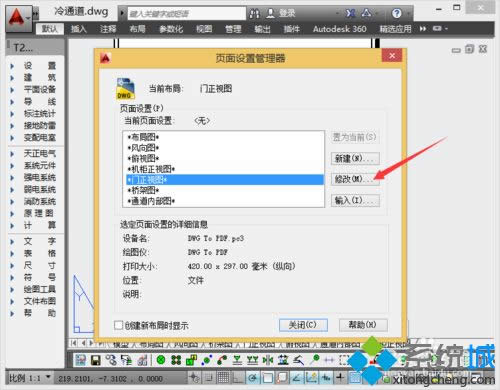500x390 pixels.
Task: Open the 比例 1:1 scale dropdown
Action: 48,378
